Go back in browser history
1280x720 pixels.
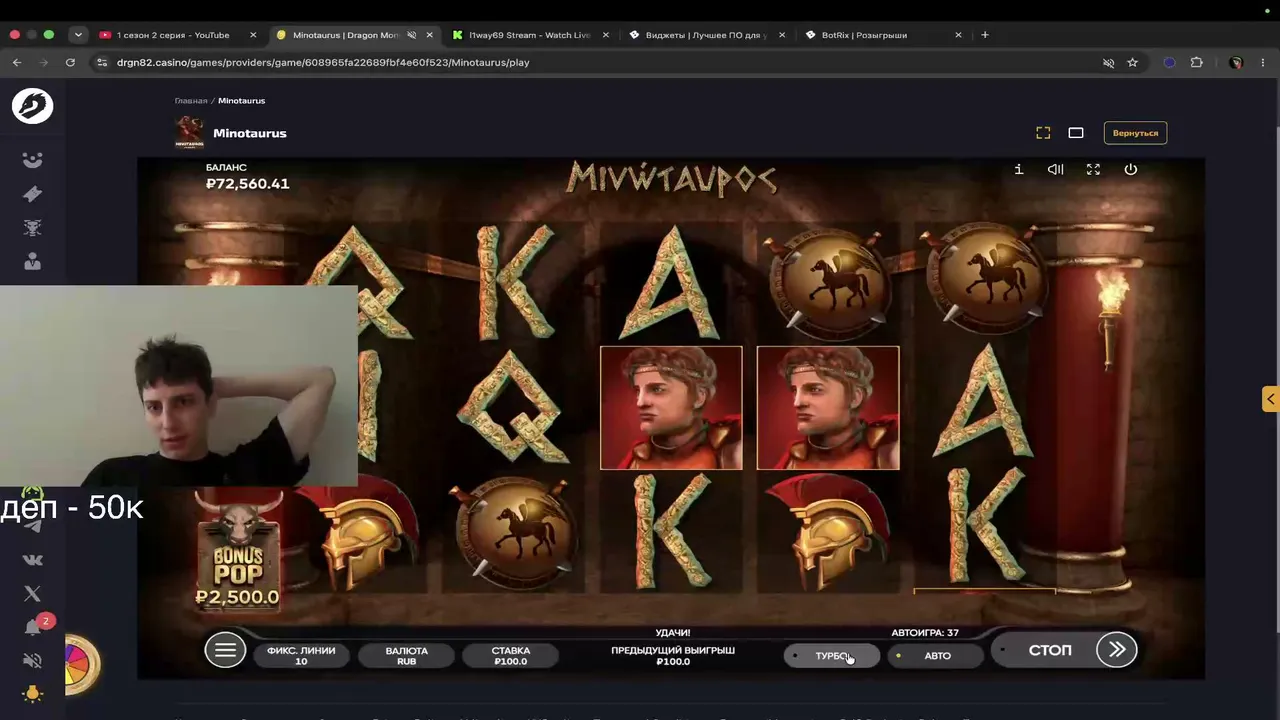(17, 62)
